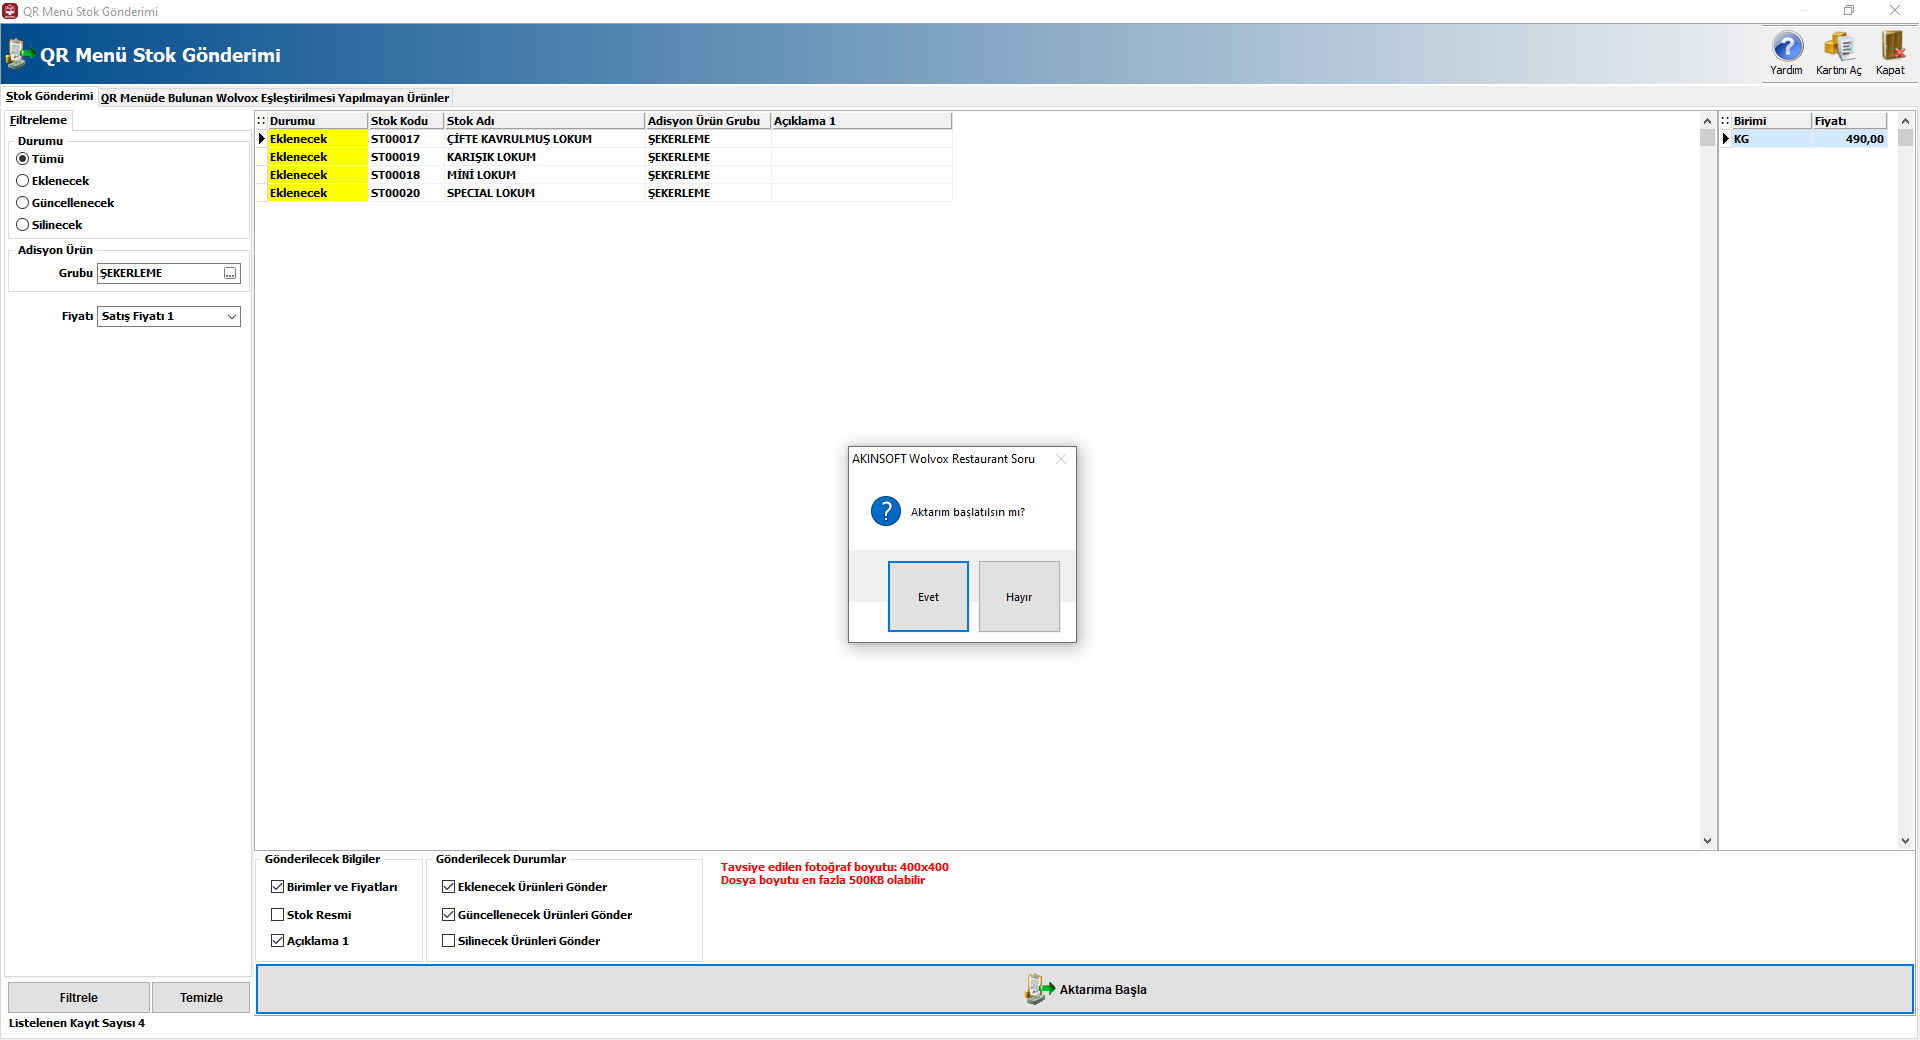Start transfer via Aktarıma Başla button

pos(1085,989)
